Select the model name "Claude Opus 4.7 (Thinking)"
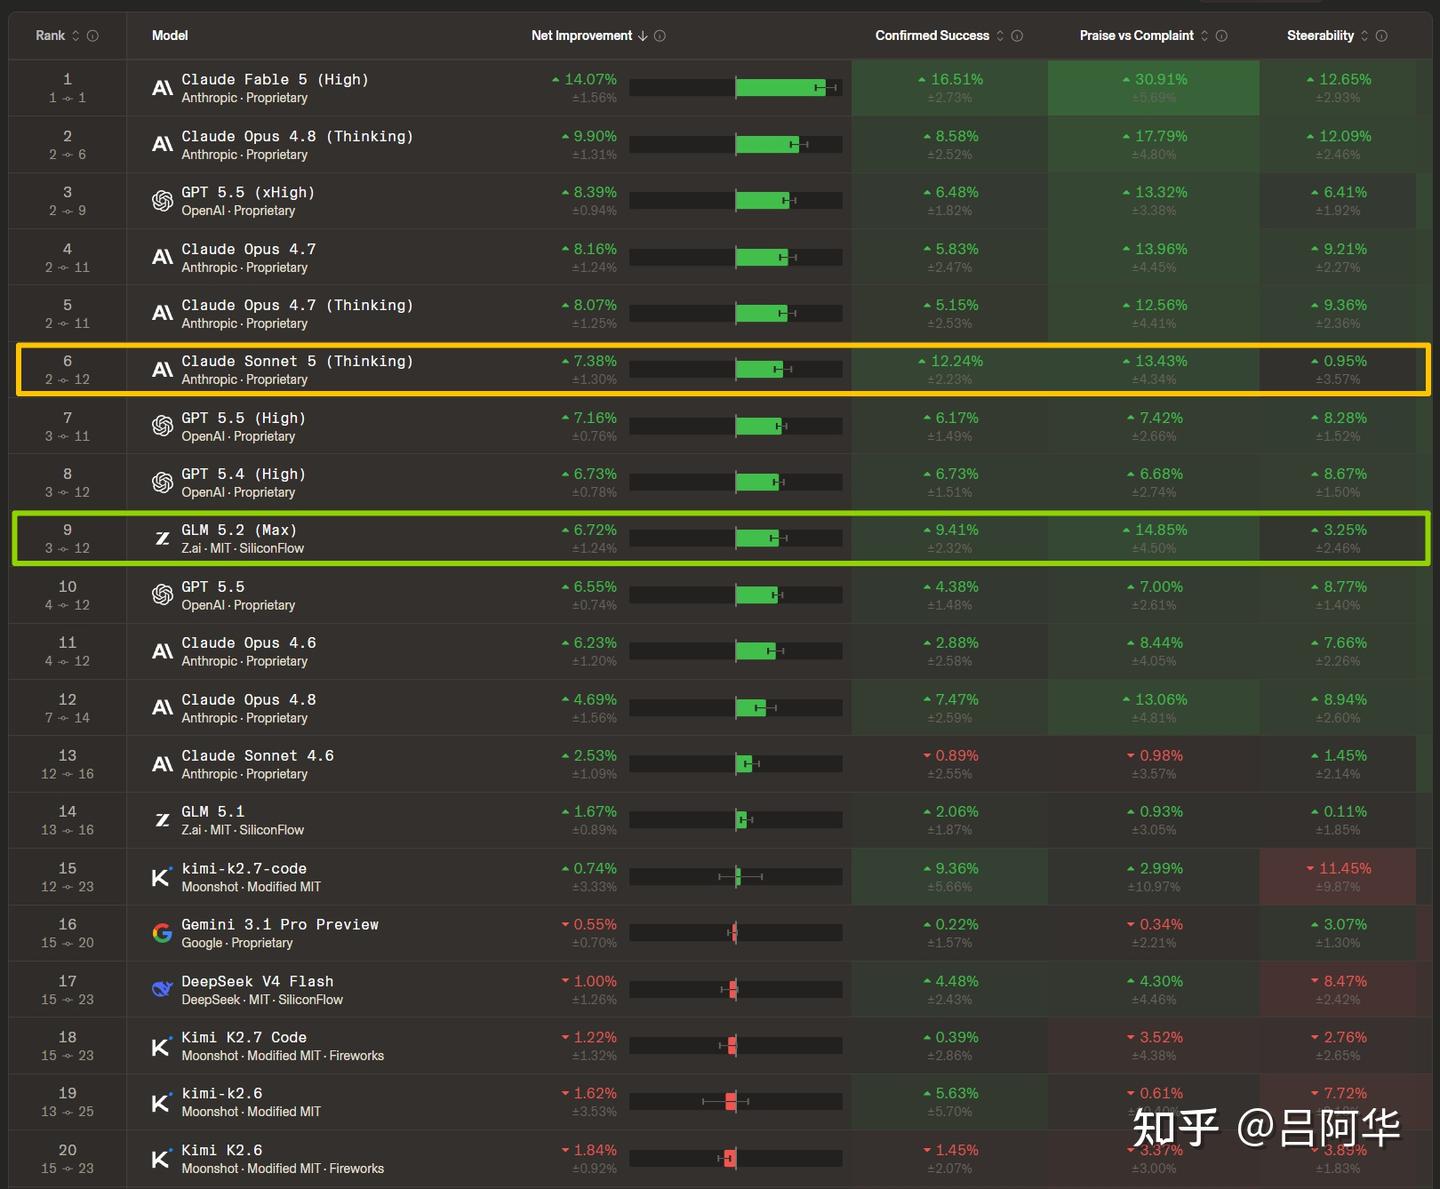 pos(297,305)
